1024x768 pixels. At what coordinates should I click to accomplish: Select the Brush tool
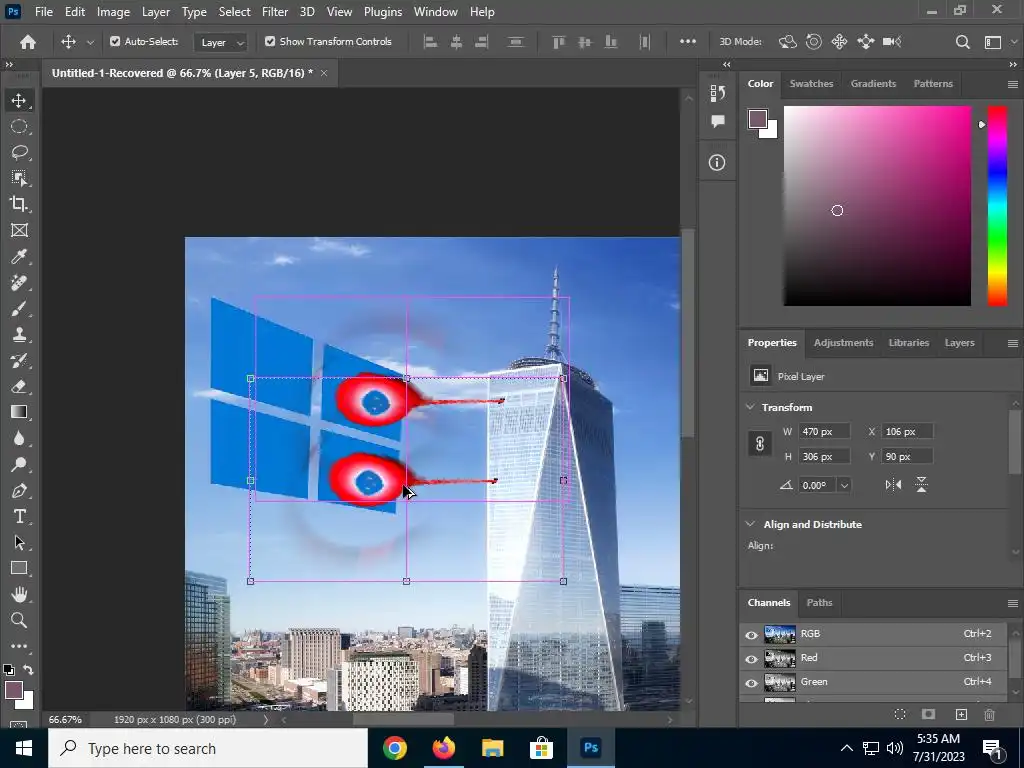click(x=19, y=308)
